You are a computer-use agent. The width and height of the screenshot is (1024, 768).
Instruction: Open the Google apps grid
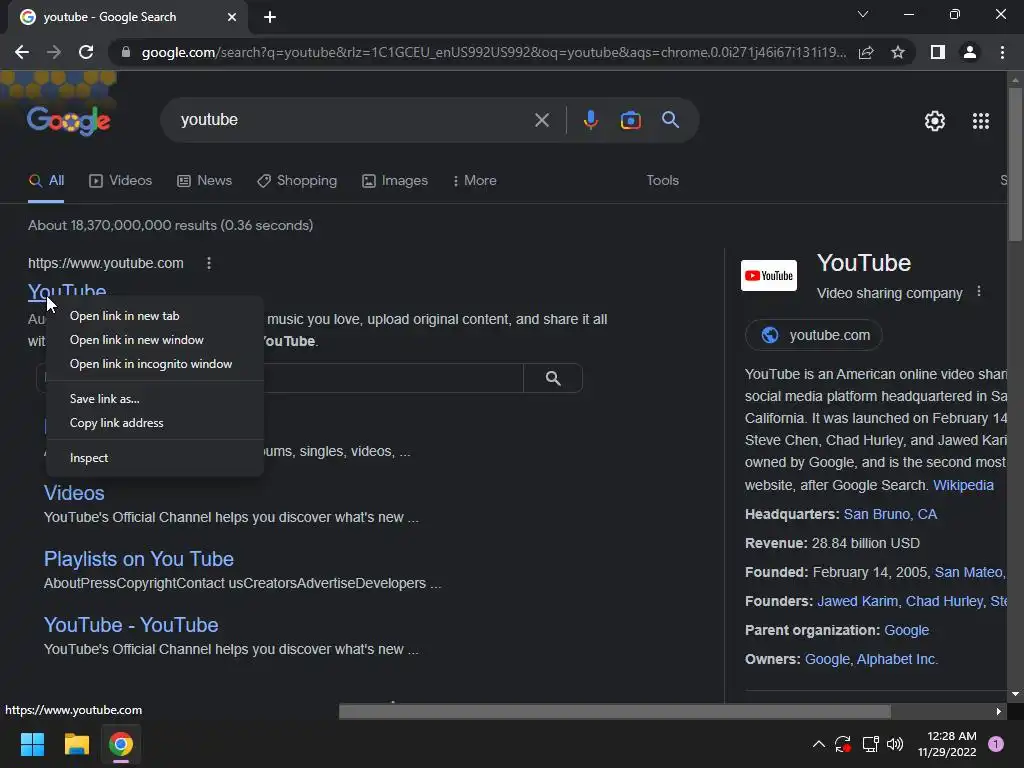[981, 121]
